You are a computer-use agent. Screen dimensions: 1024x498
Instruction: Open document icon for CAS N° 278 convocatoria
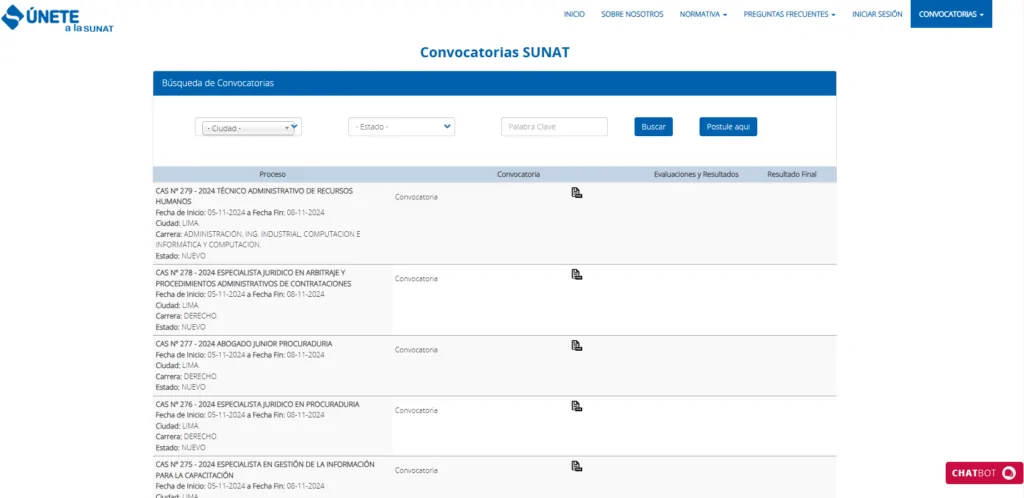[x=576, y=274]
